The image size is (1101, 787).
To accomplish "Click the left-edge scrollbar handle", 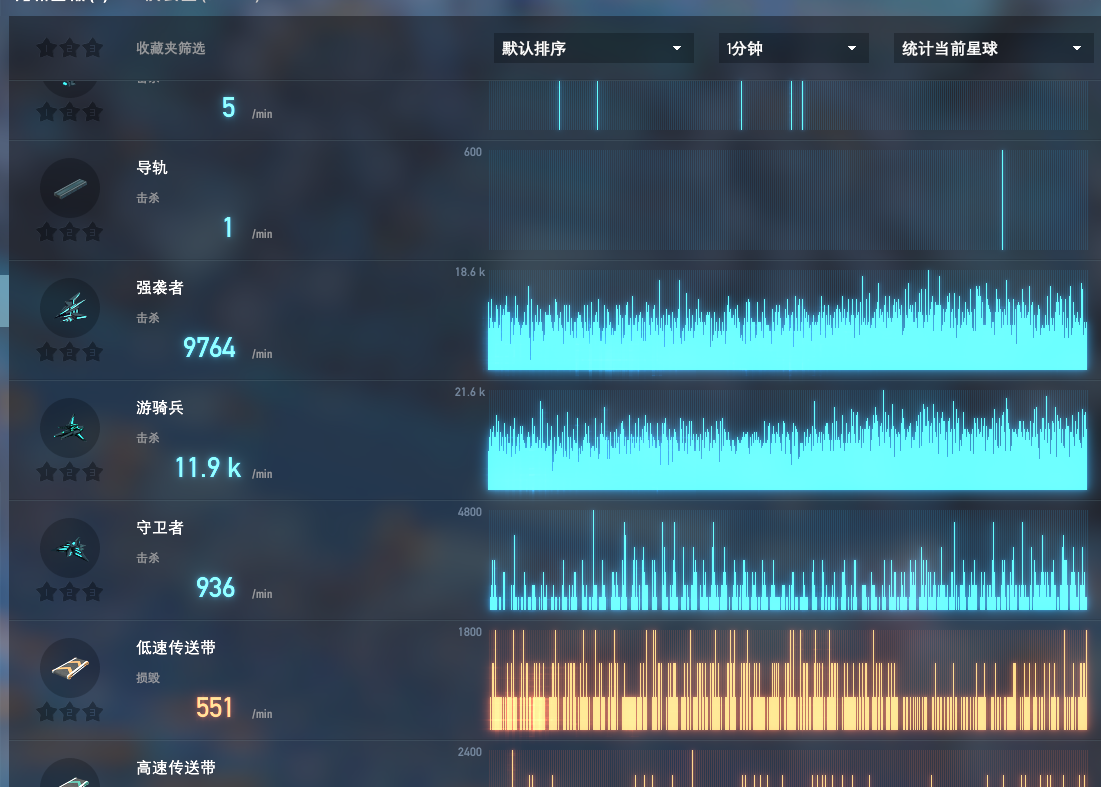I will click(4, 300).
